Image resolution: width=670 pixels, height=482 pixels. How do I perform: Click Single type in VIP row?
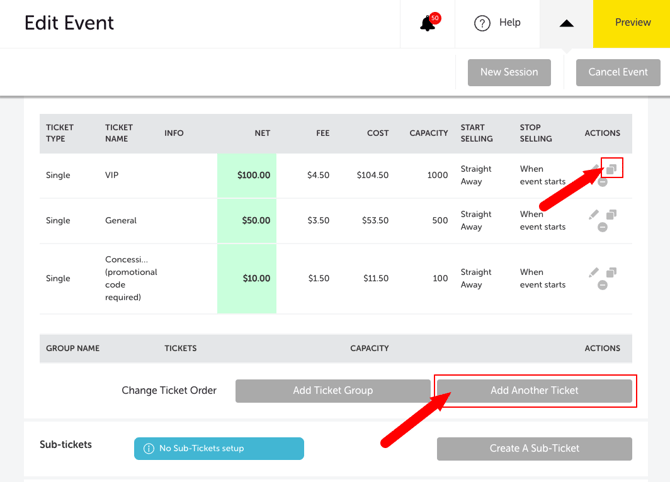pos(58,175)
